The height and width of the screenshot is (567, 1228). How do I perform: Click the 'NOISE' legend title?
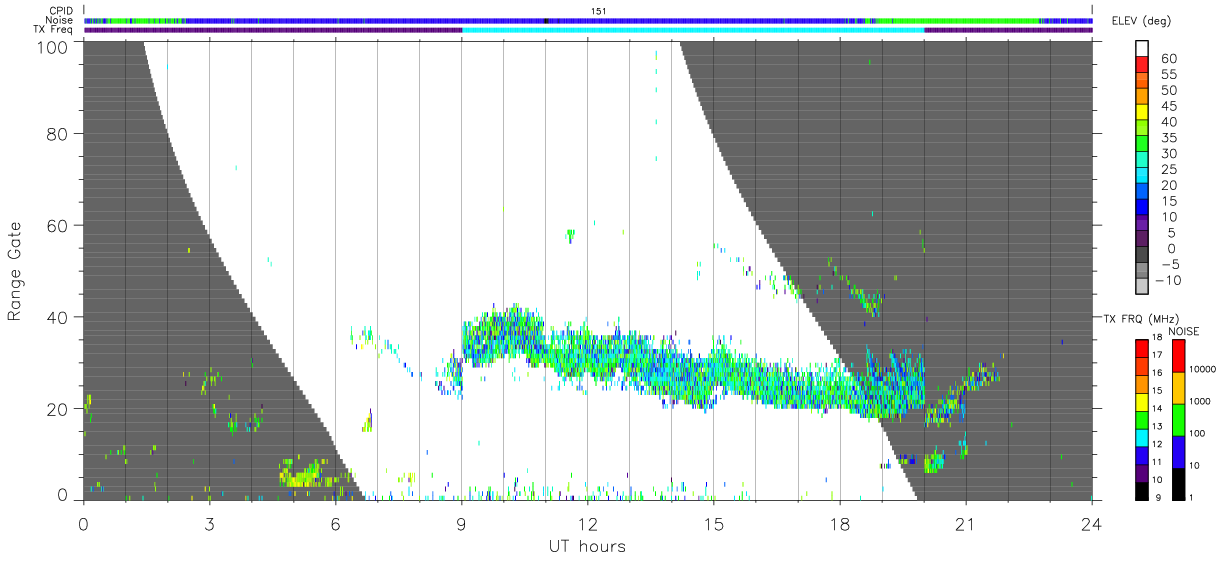click(x=1183, y=331)
